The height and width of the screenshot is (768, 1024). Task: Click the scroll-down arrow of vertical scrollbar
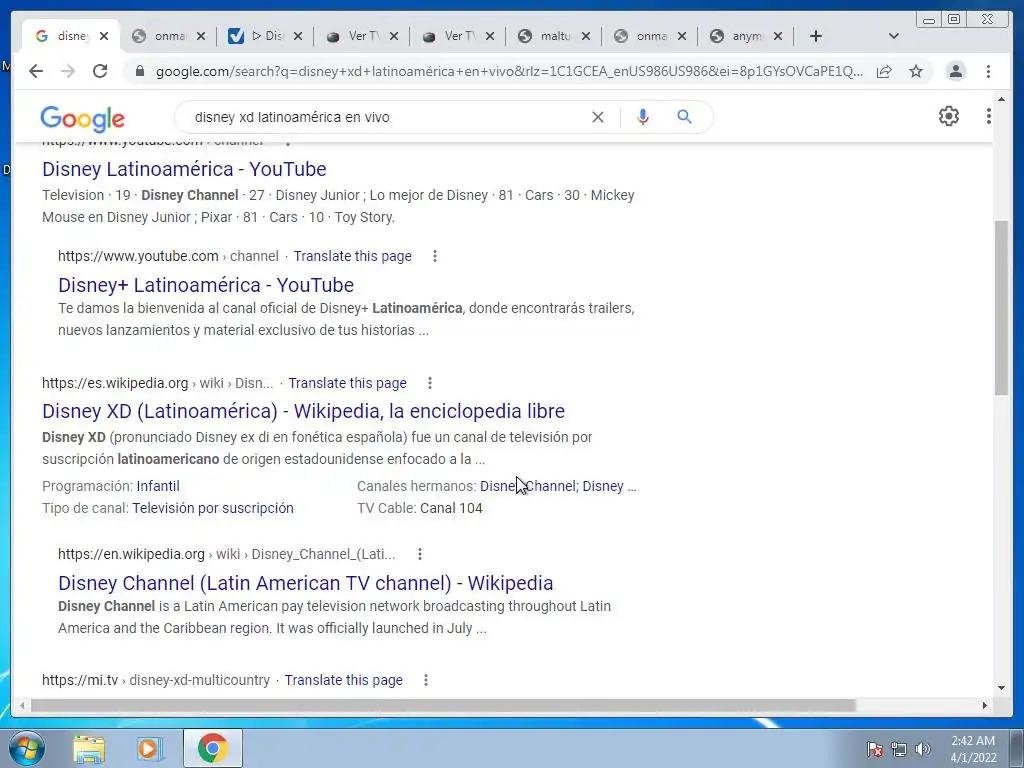click(x=1001, y=688)
